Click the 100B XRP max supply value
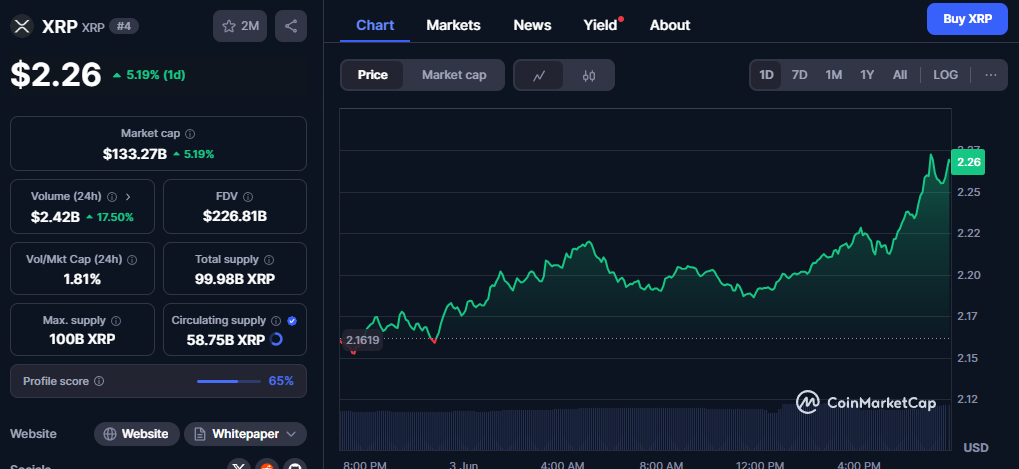 point(82,339)
